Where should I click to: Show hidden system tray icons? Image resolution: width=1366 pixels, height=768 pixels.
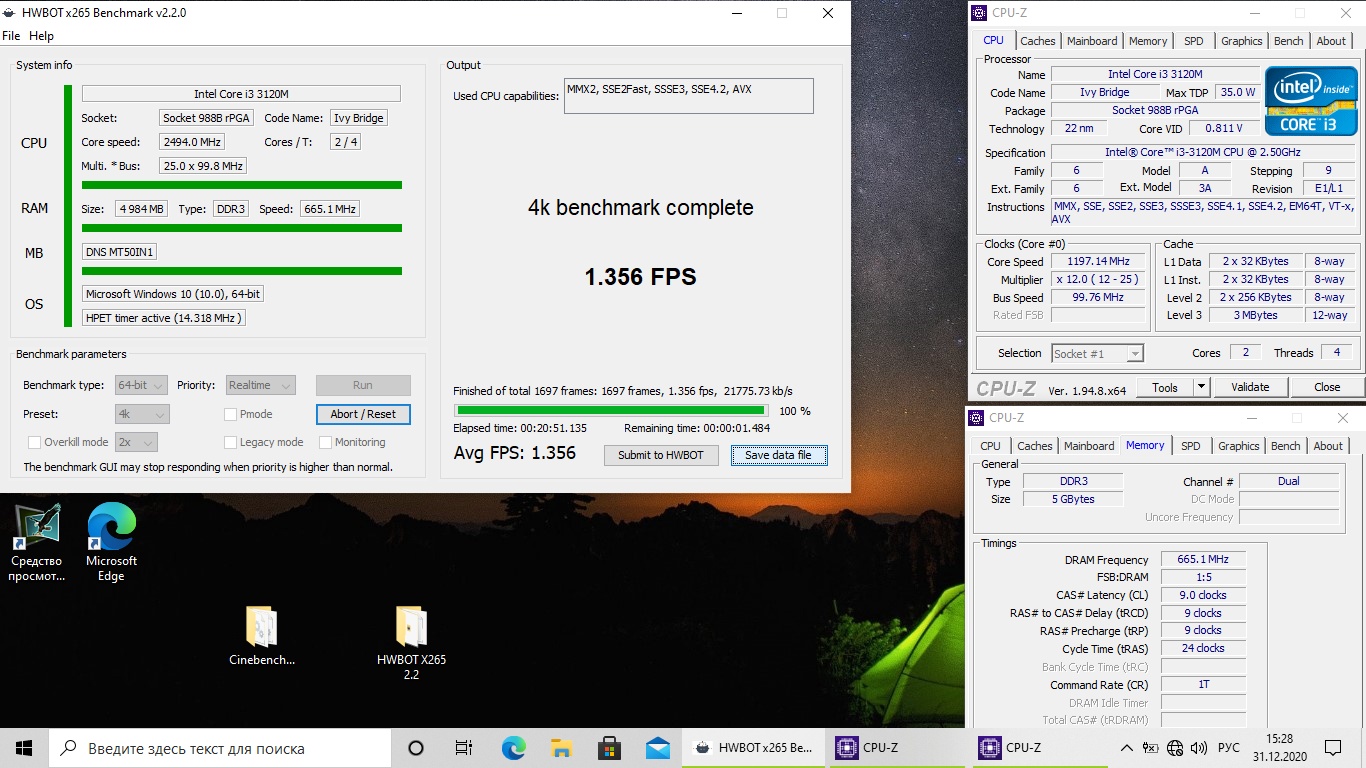coord(1127,748)
